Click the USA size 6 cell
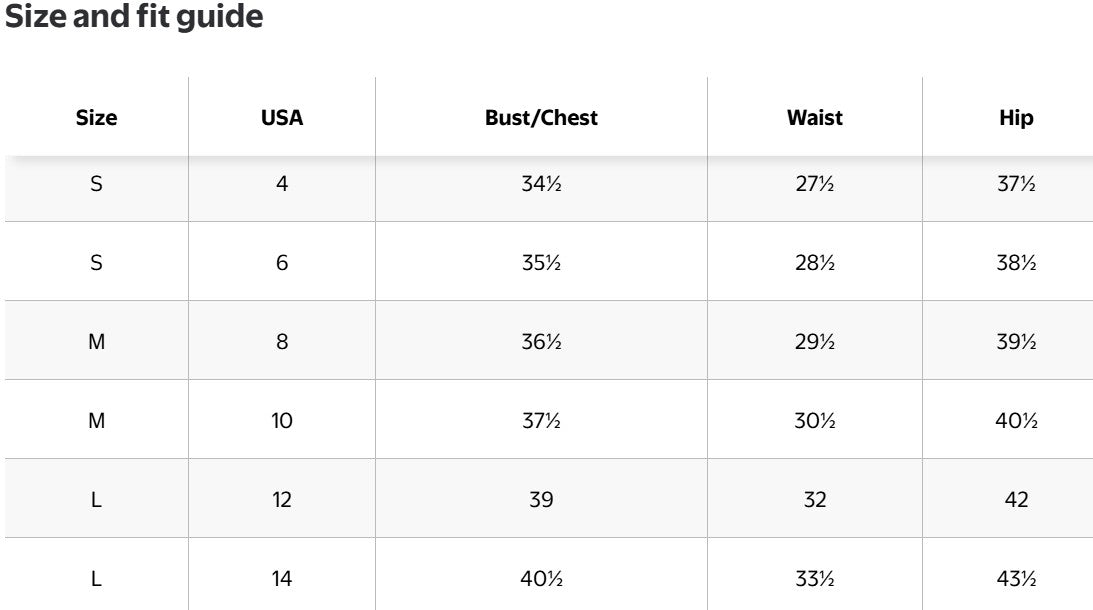 point(282,263)
